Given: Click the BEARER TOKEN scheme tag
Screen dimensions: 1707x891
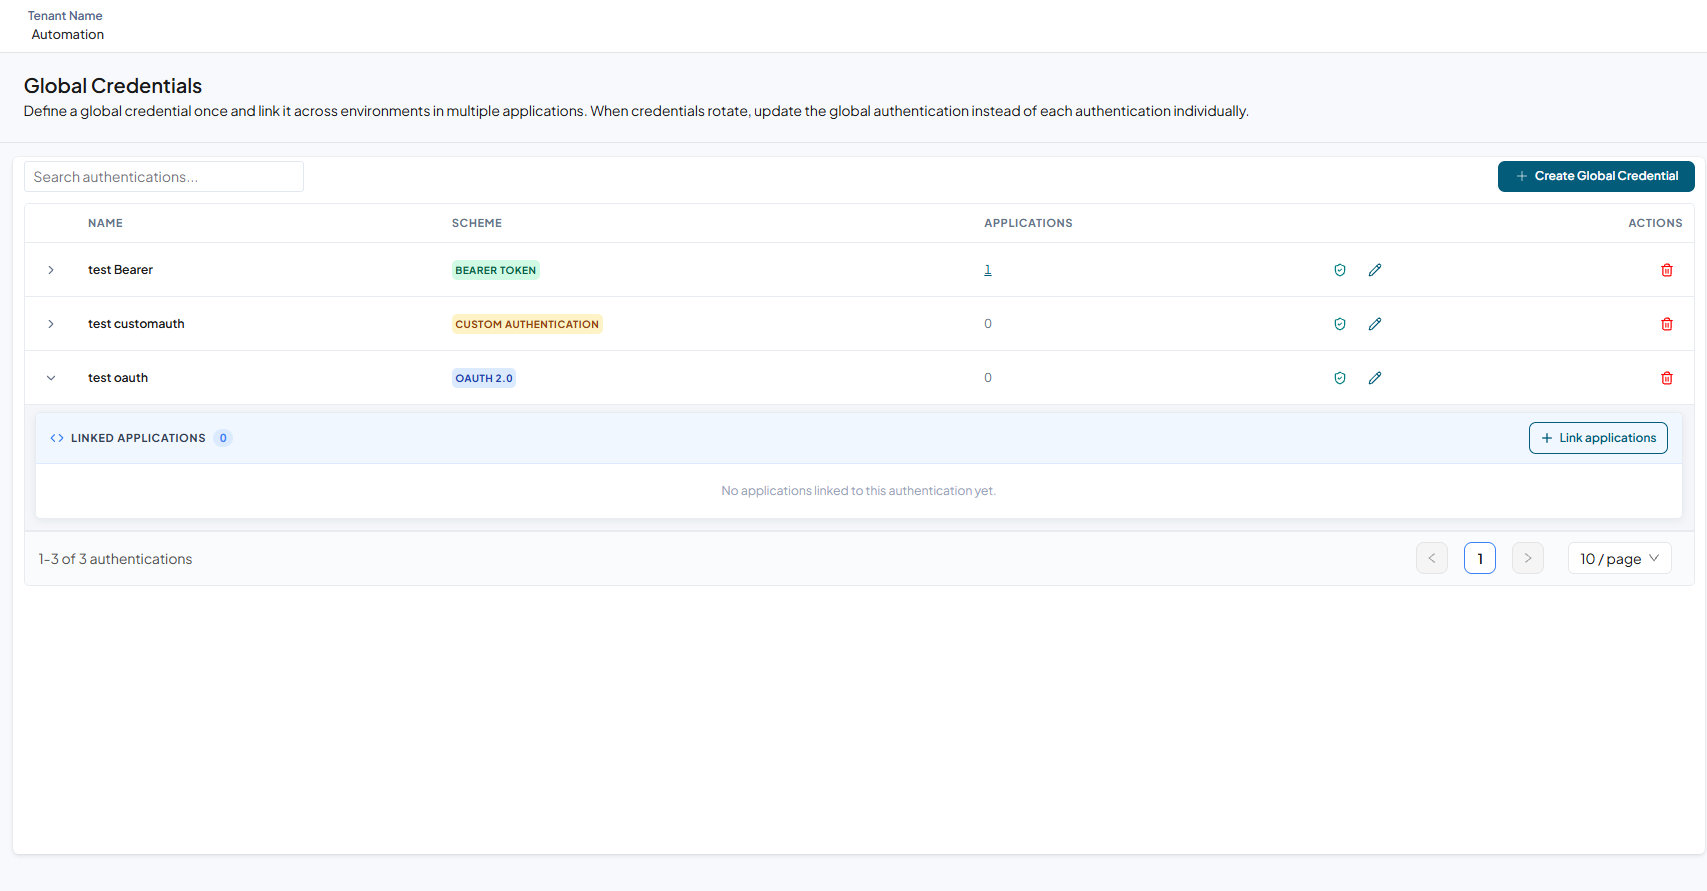Looking at the screenshot, I should 496,270.
